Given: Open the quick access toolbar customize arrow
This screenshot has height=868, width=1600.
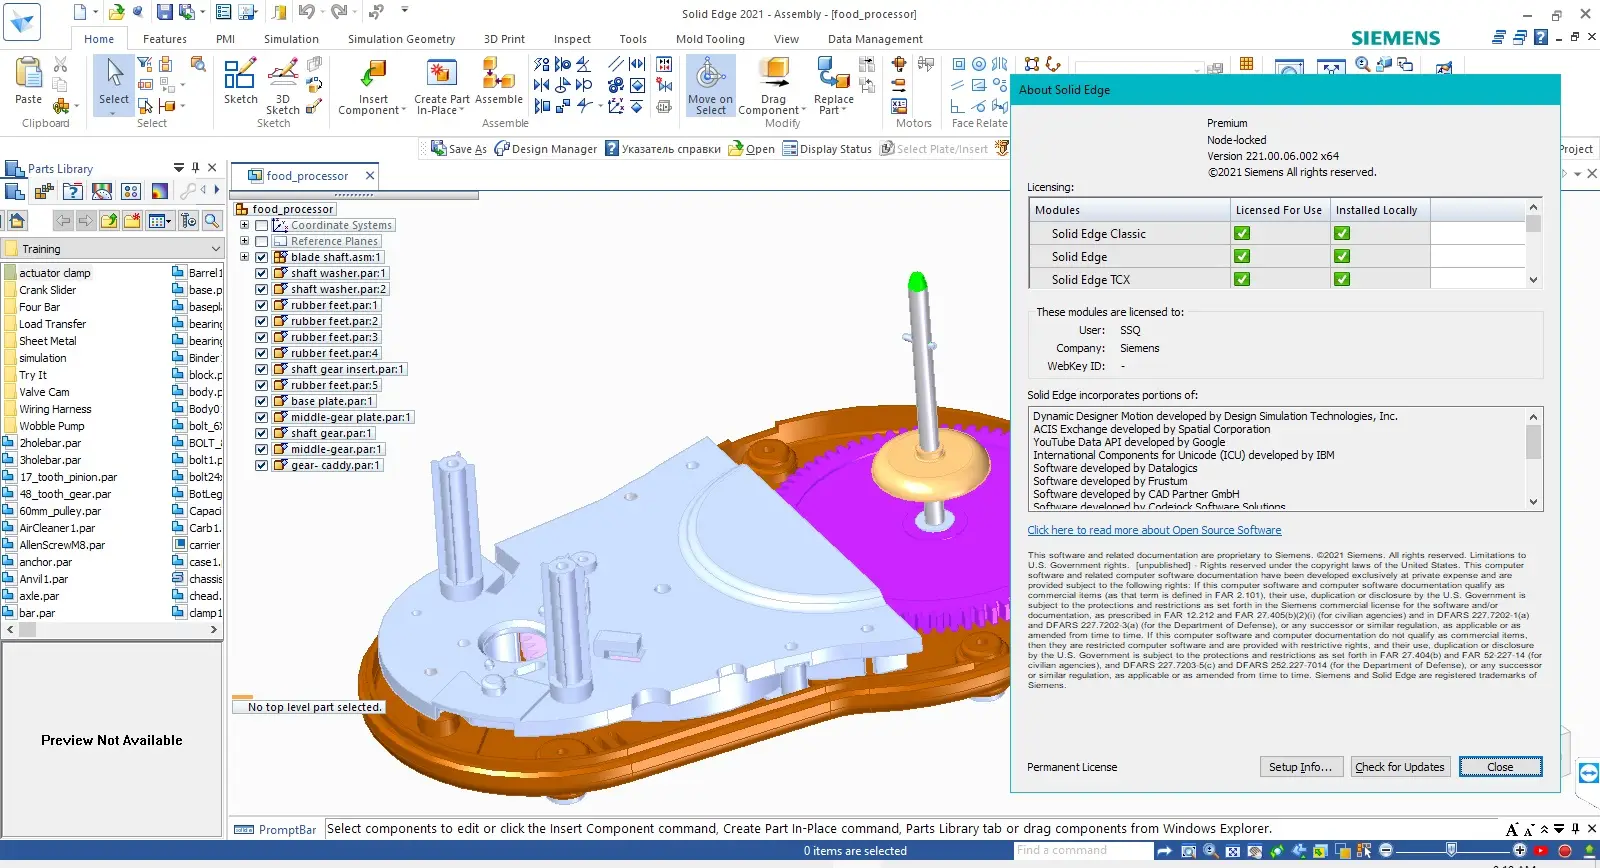Looking at the screenshot, I should [405, 10].
